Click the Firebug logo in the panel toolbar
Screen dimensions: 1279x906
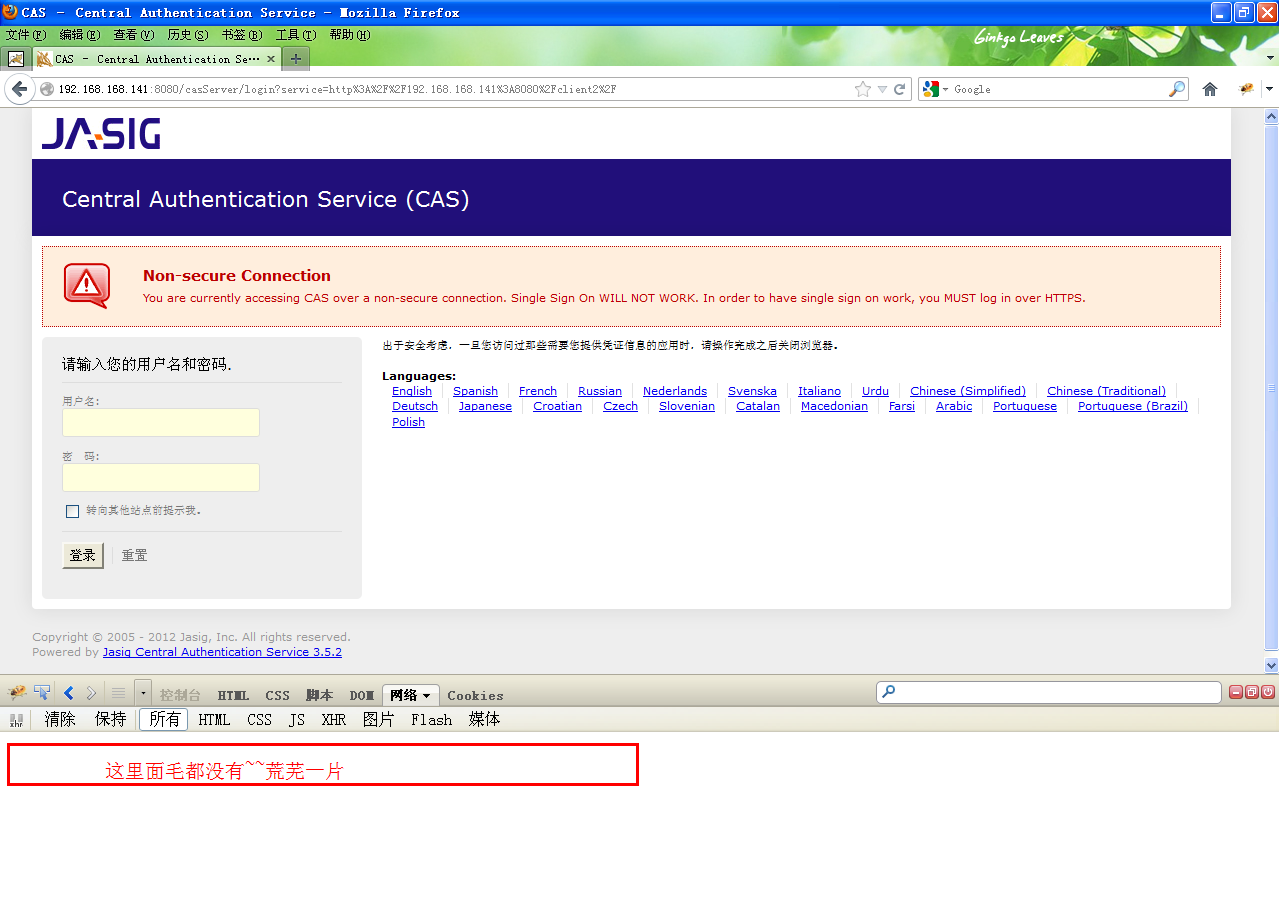pos(16,693)
